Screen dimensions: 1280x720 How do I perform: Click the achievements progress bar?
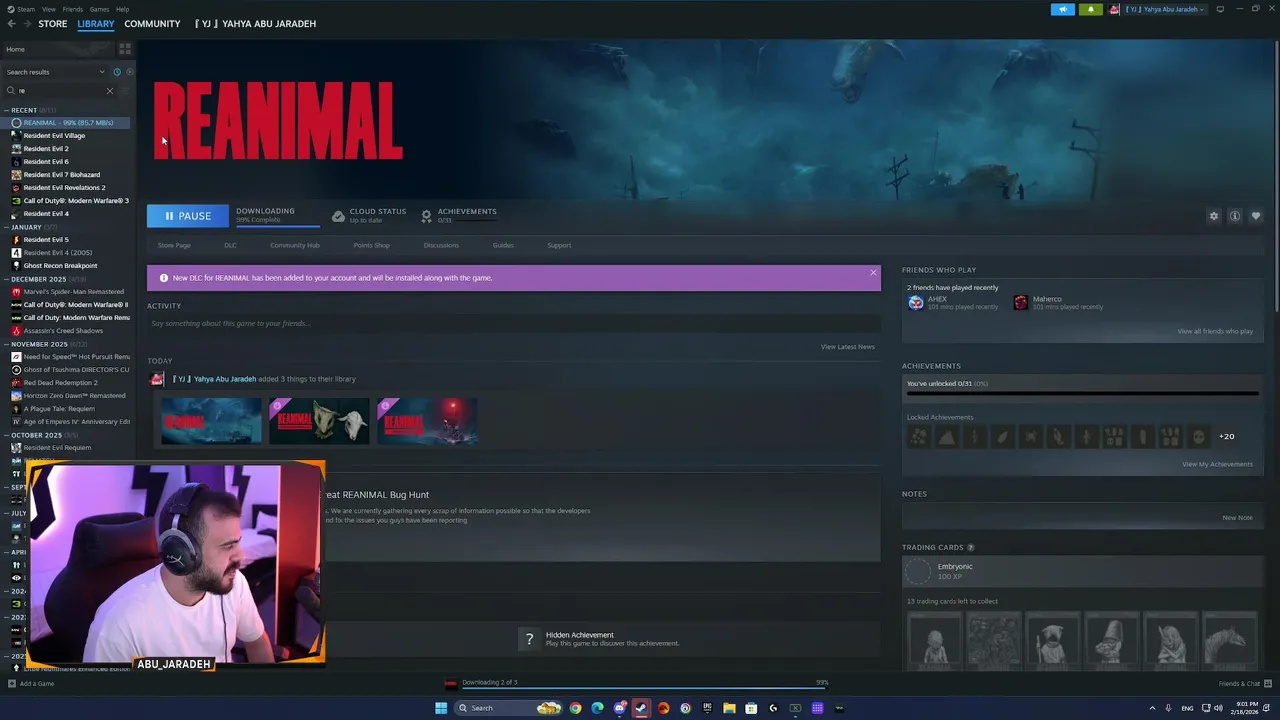click(x=1082, y=393)
